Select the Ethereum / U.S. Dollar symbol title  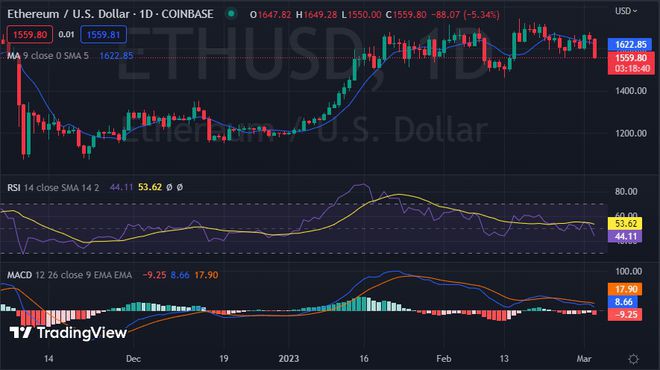pos(110,14)
